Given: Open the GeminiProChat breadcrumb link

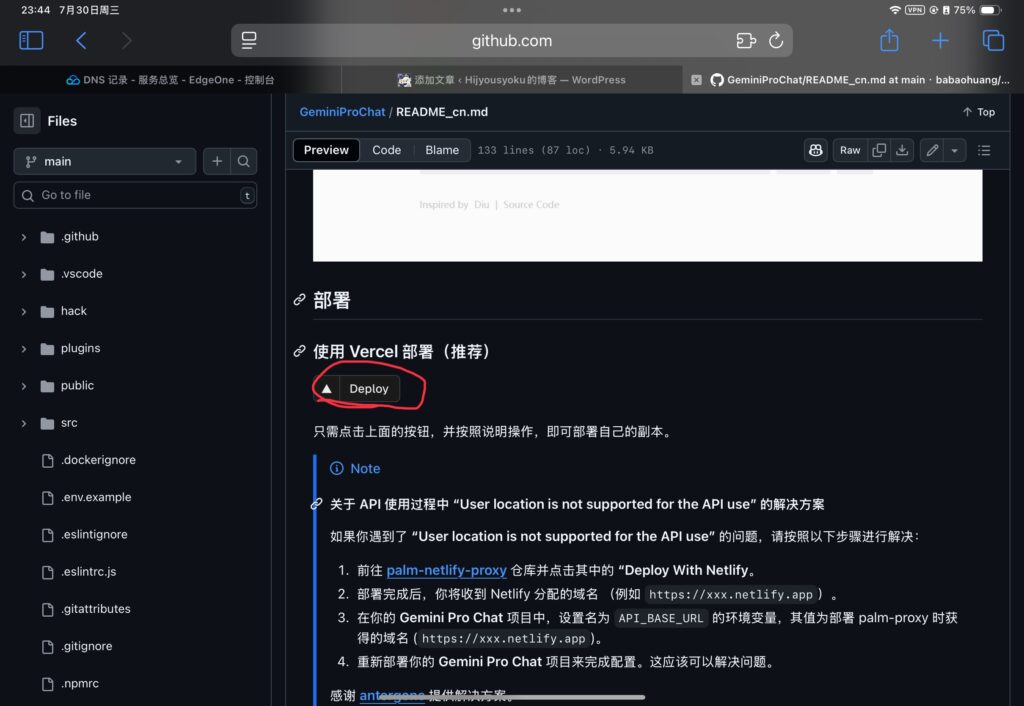Looking at the screenshot, I should (342, 112).
